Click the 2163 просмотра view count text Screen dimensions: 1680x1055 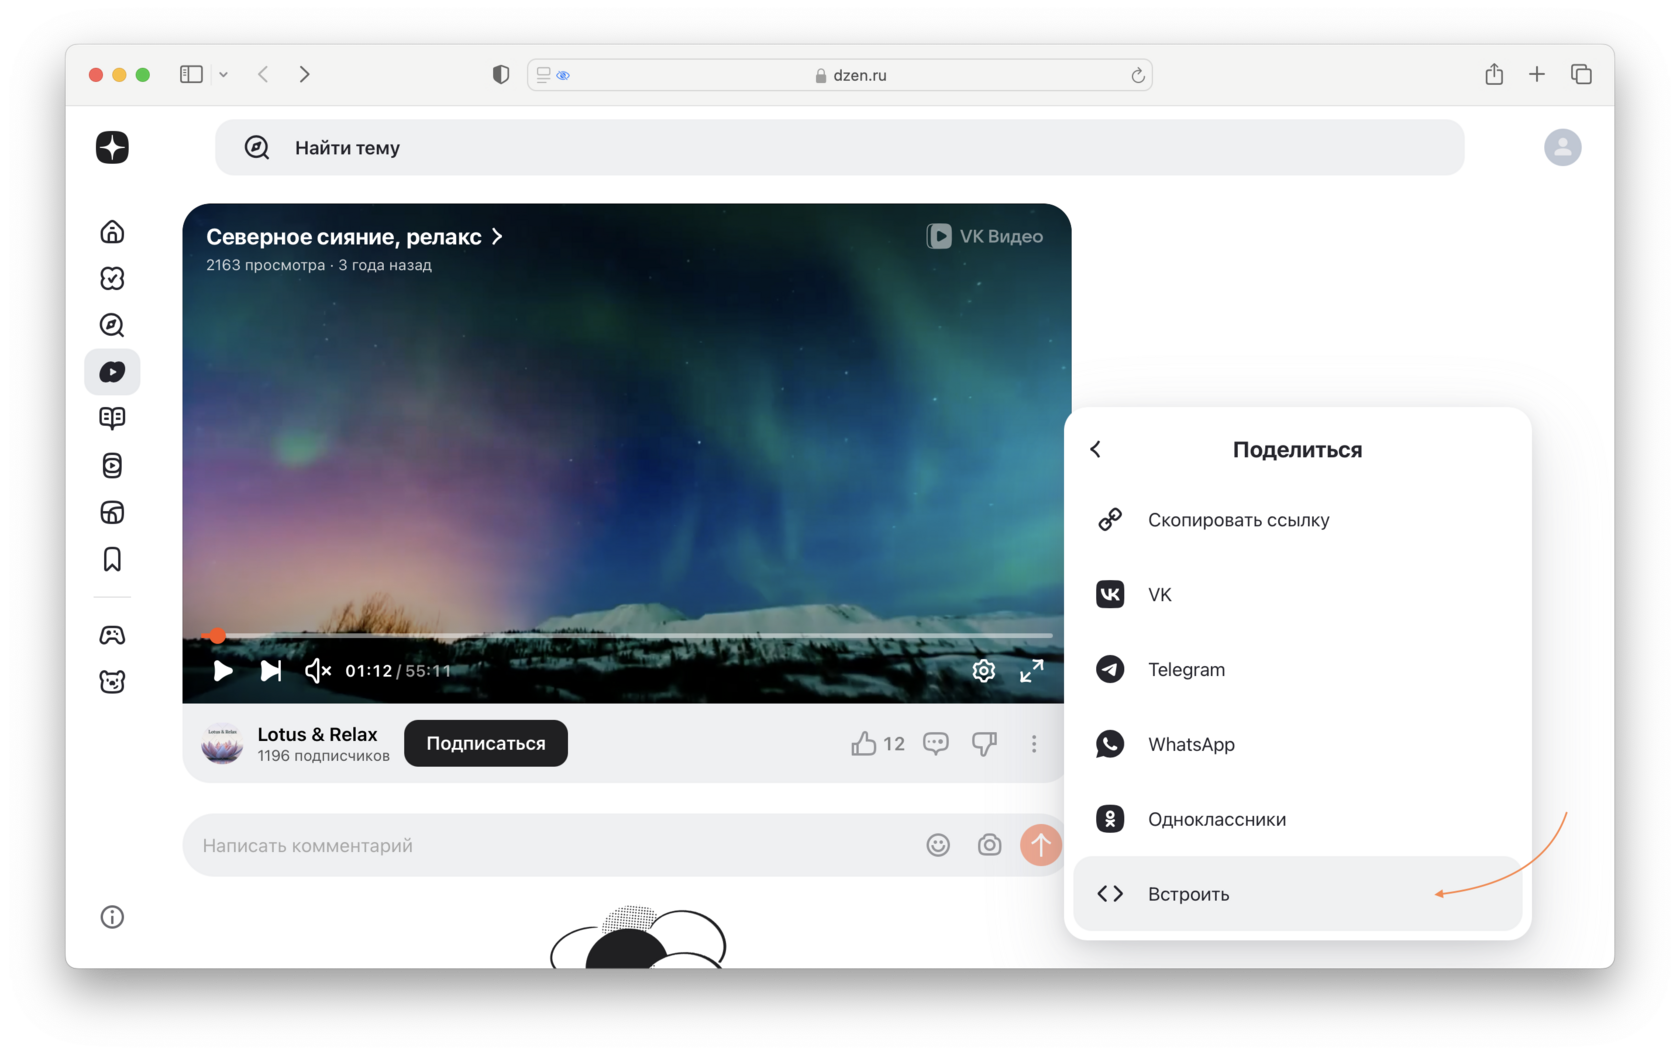(x=265, y=265)
